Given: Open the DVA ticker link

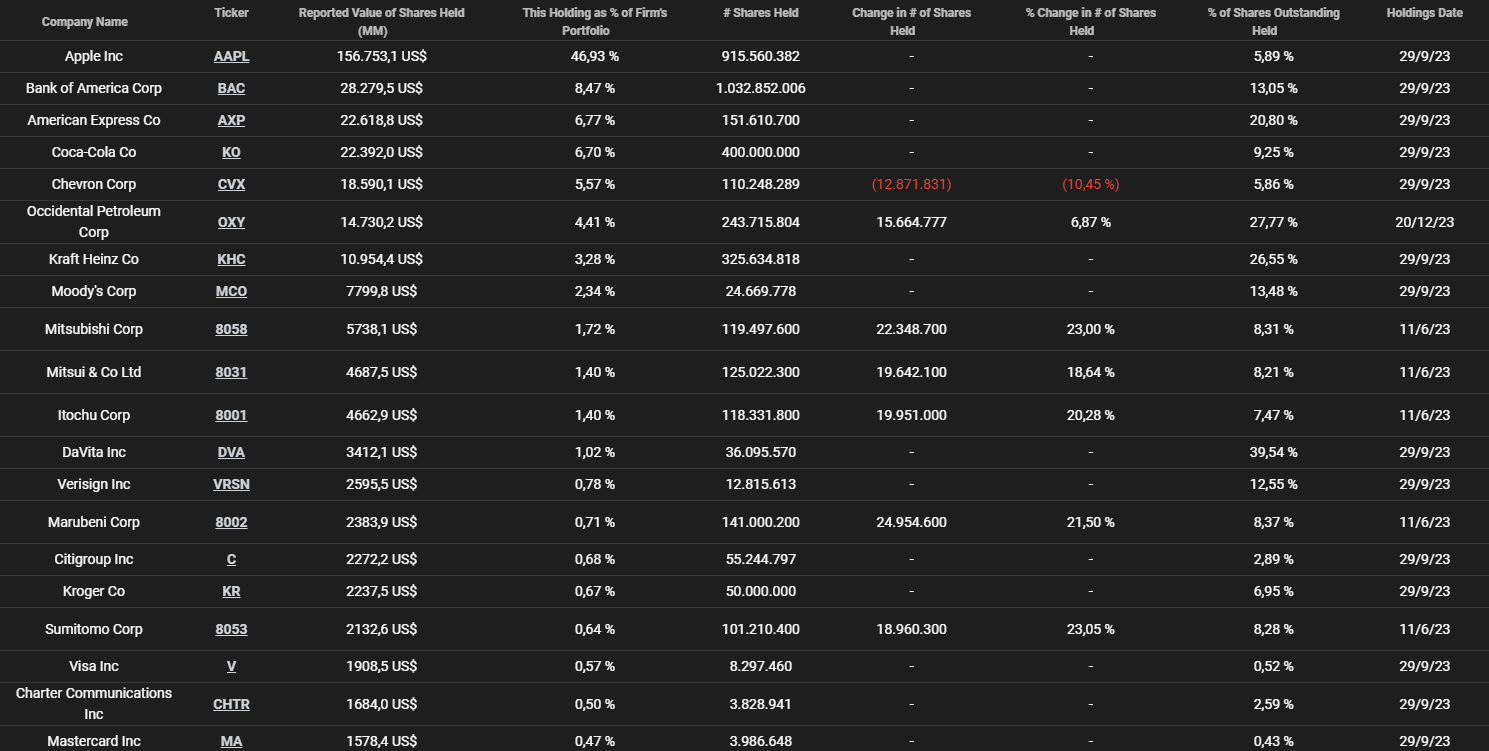Looking at the screenshot, I should [x=231, y=452].
